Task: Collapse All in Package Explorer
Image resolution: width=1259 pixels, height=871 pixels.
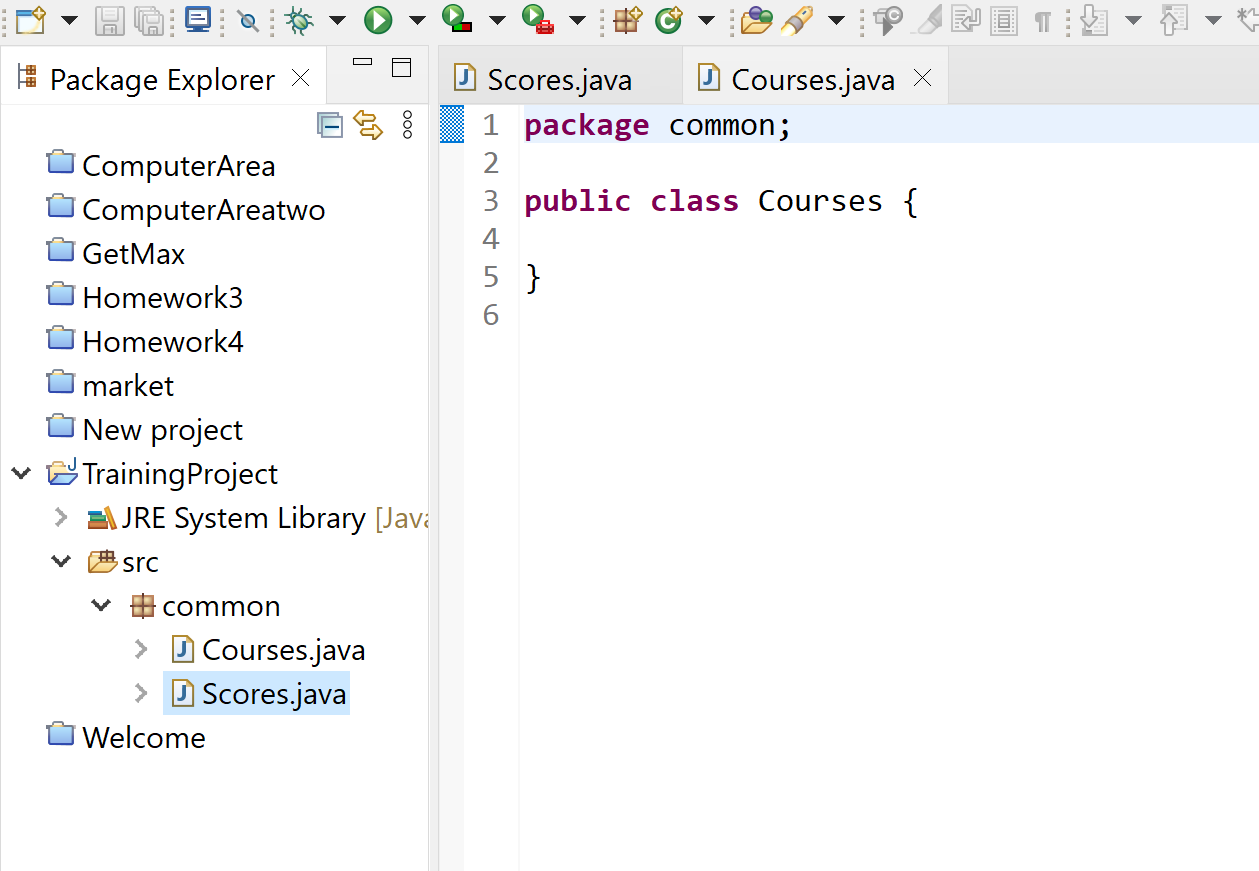Action: 330,125
